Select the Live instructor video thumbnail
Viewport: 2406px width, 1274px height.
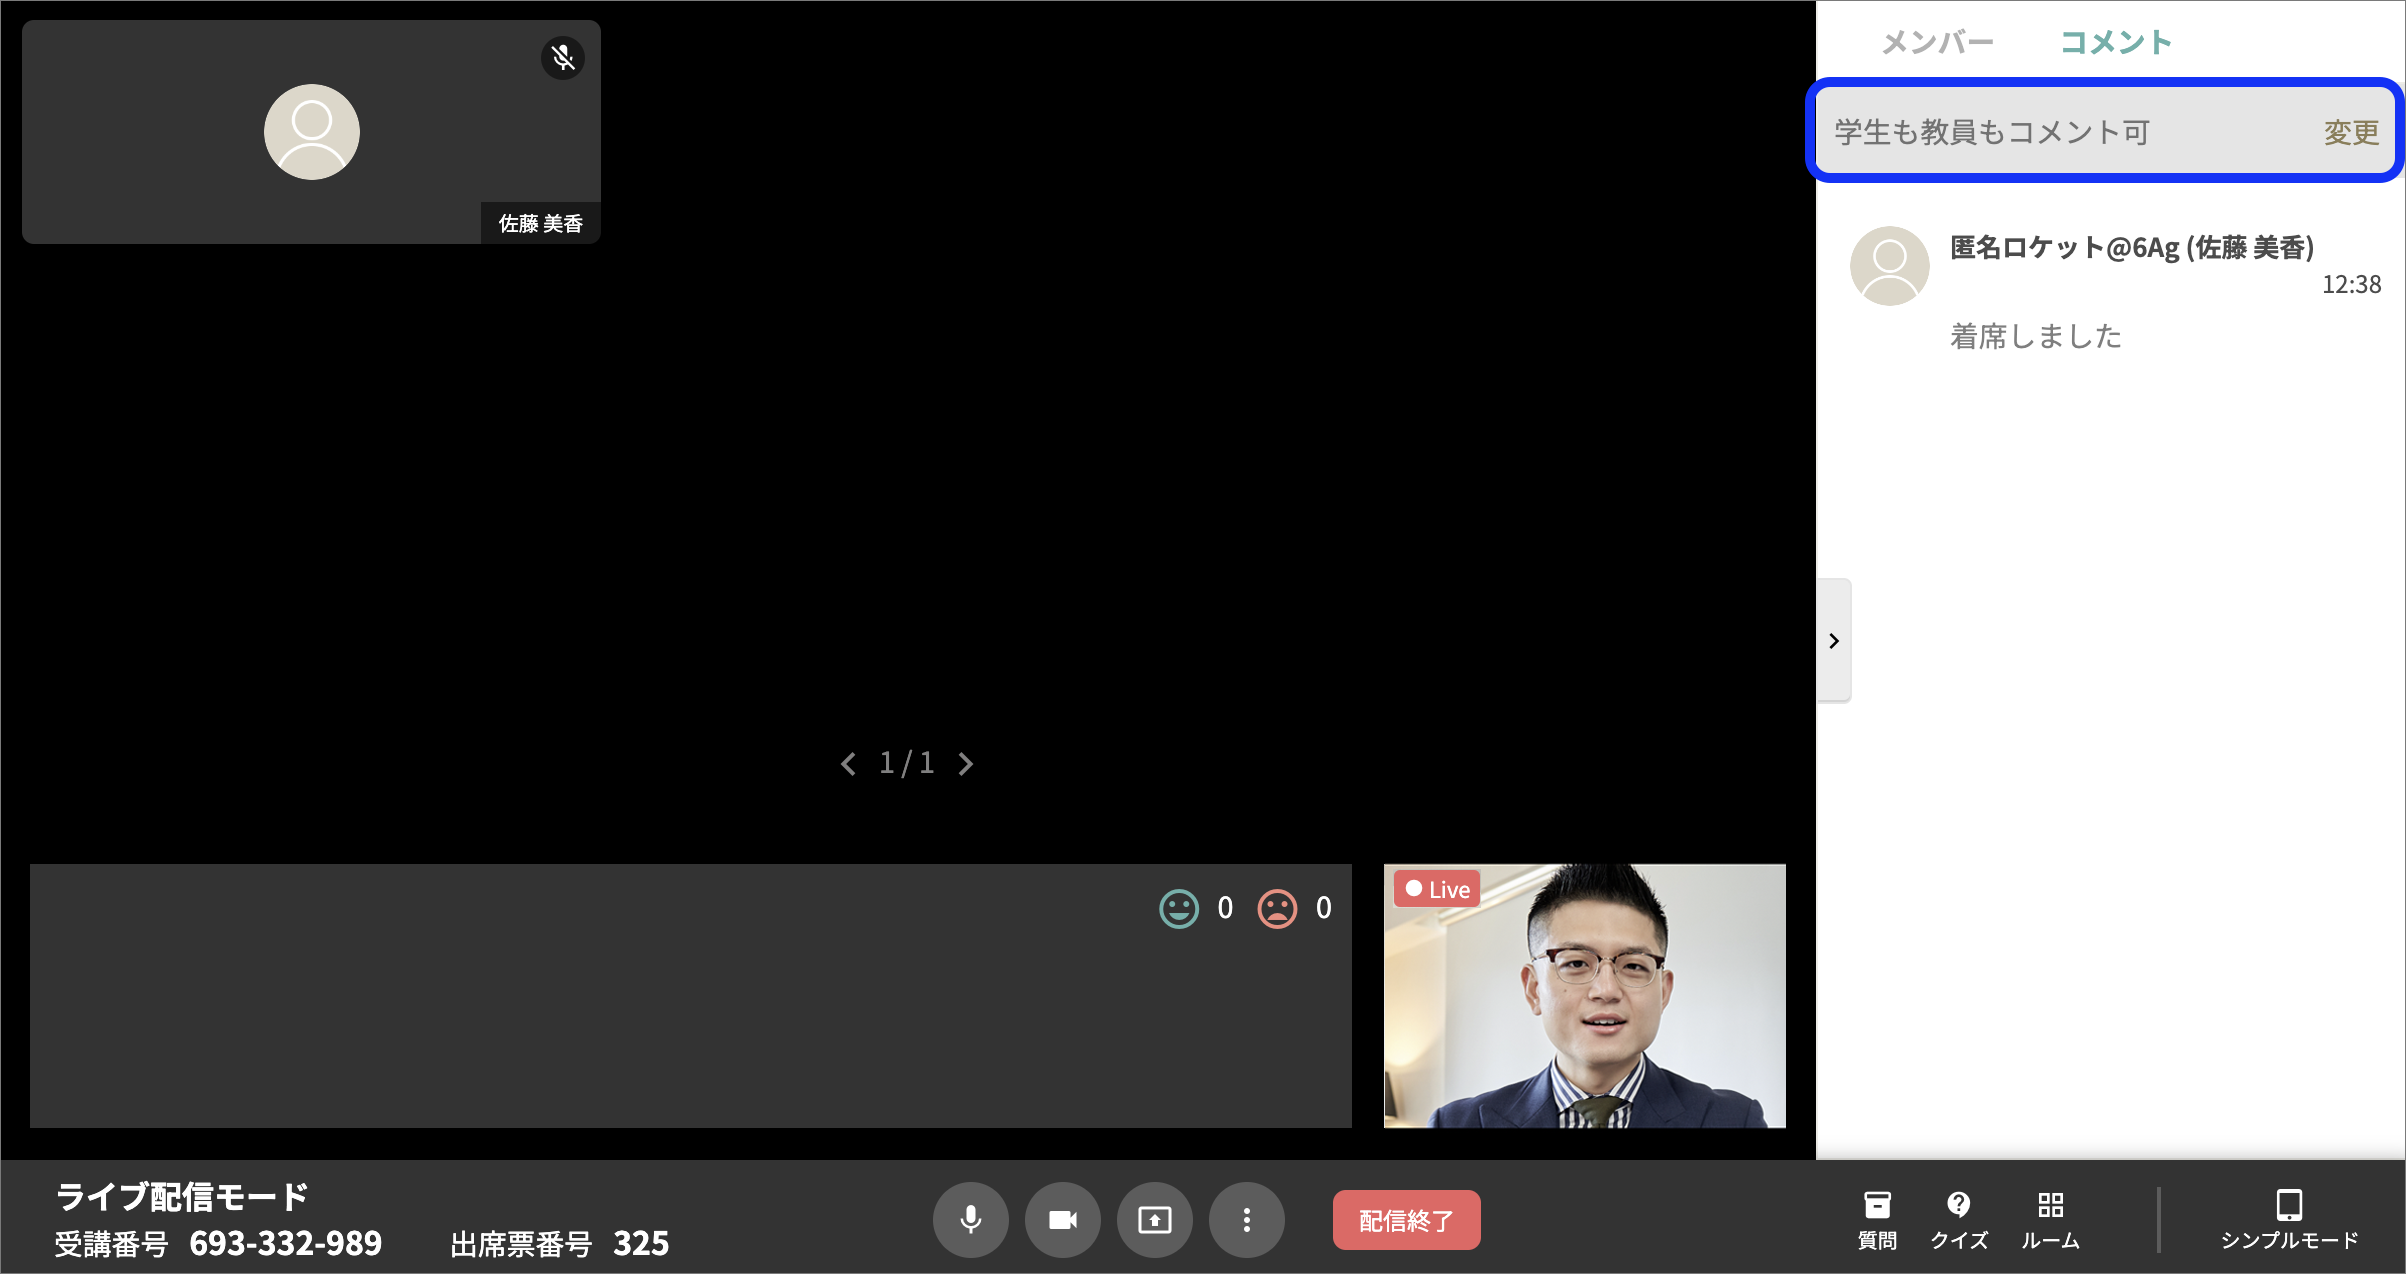pos(1585,996)
